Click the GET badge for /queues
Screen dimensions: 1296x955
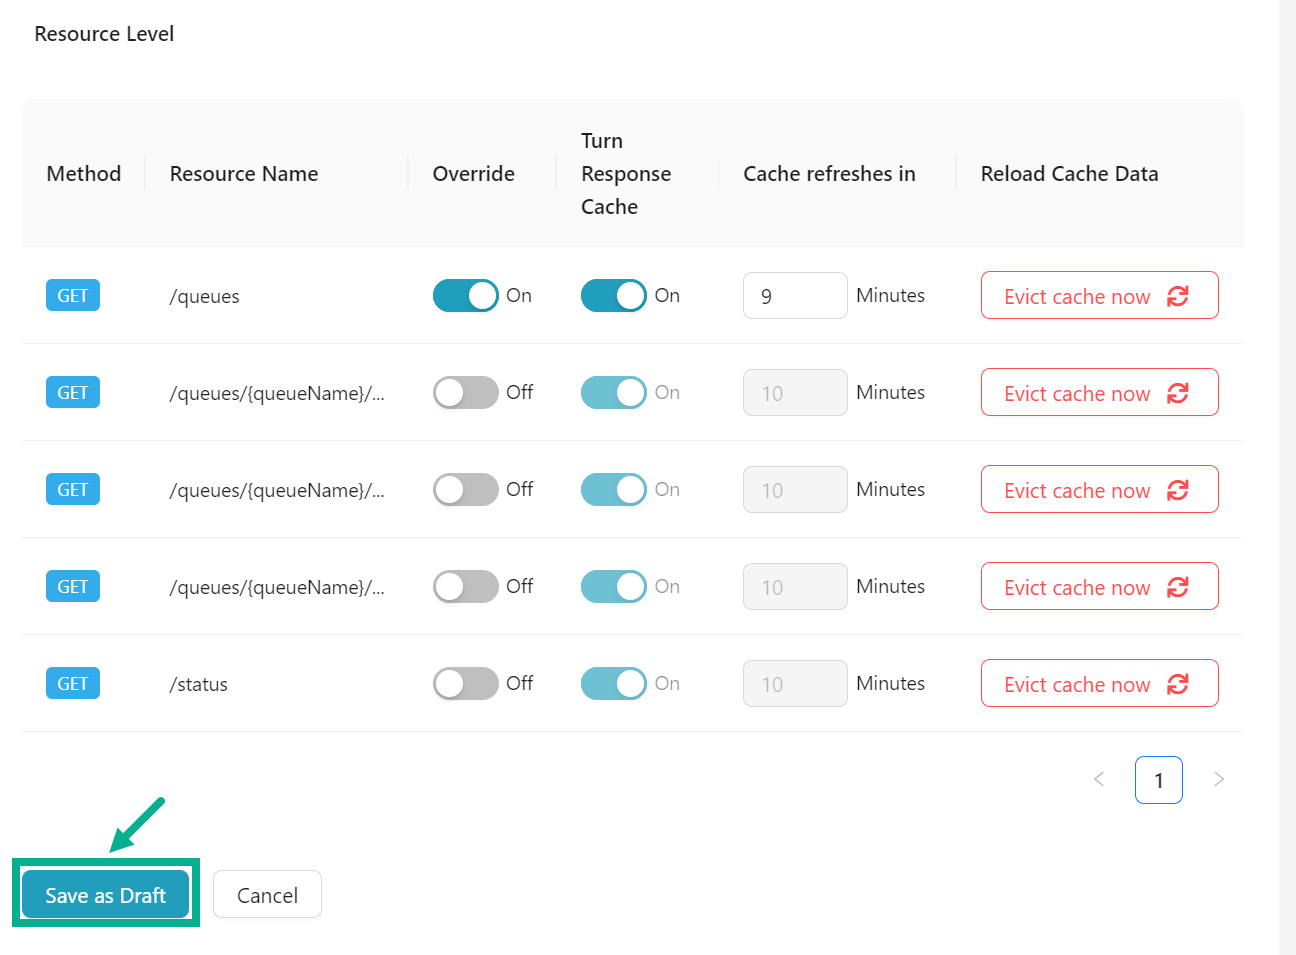click(73, 296)
